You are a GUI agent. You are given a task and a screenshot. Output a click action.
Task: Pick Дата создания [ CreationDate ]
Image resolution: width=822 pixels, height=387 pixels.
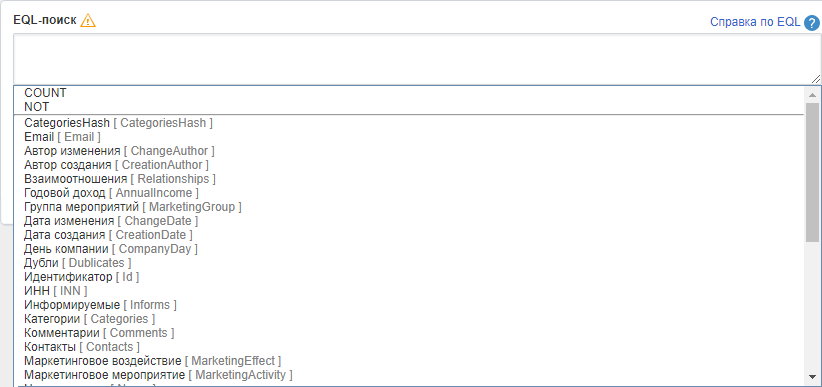(409, 235)
